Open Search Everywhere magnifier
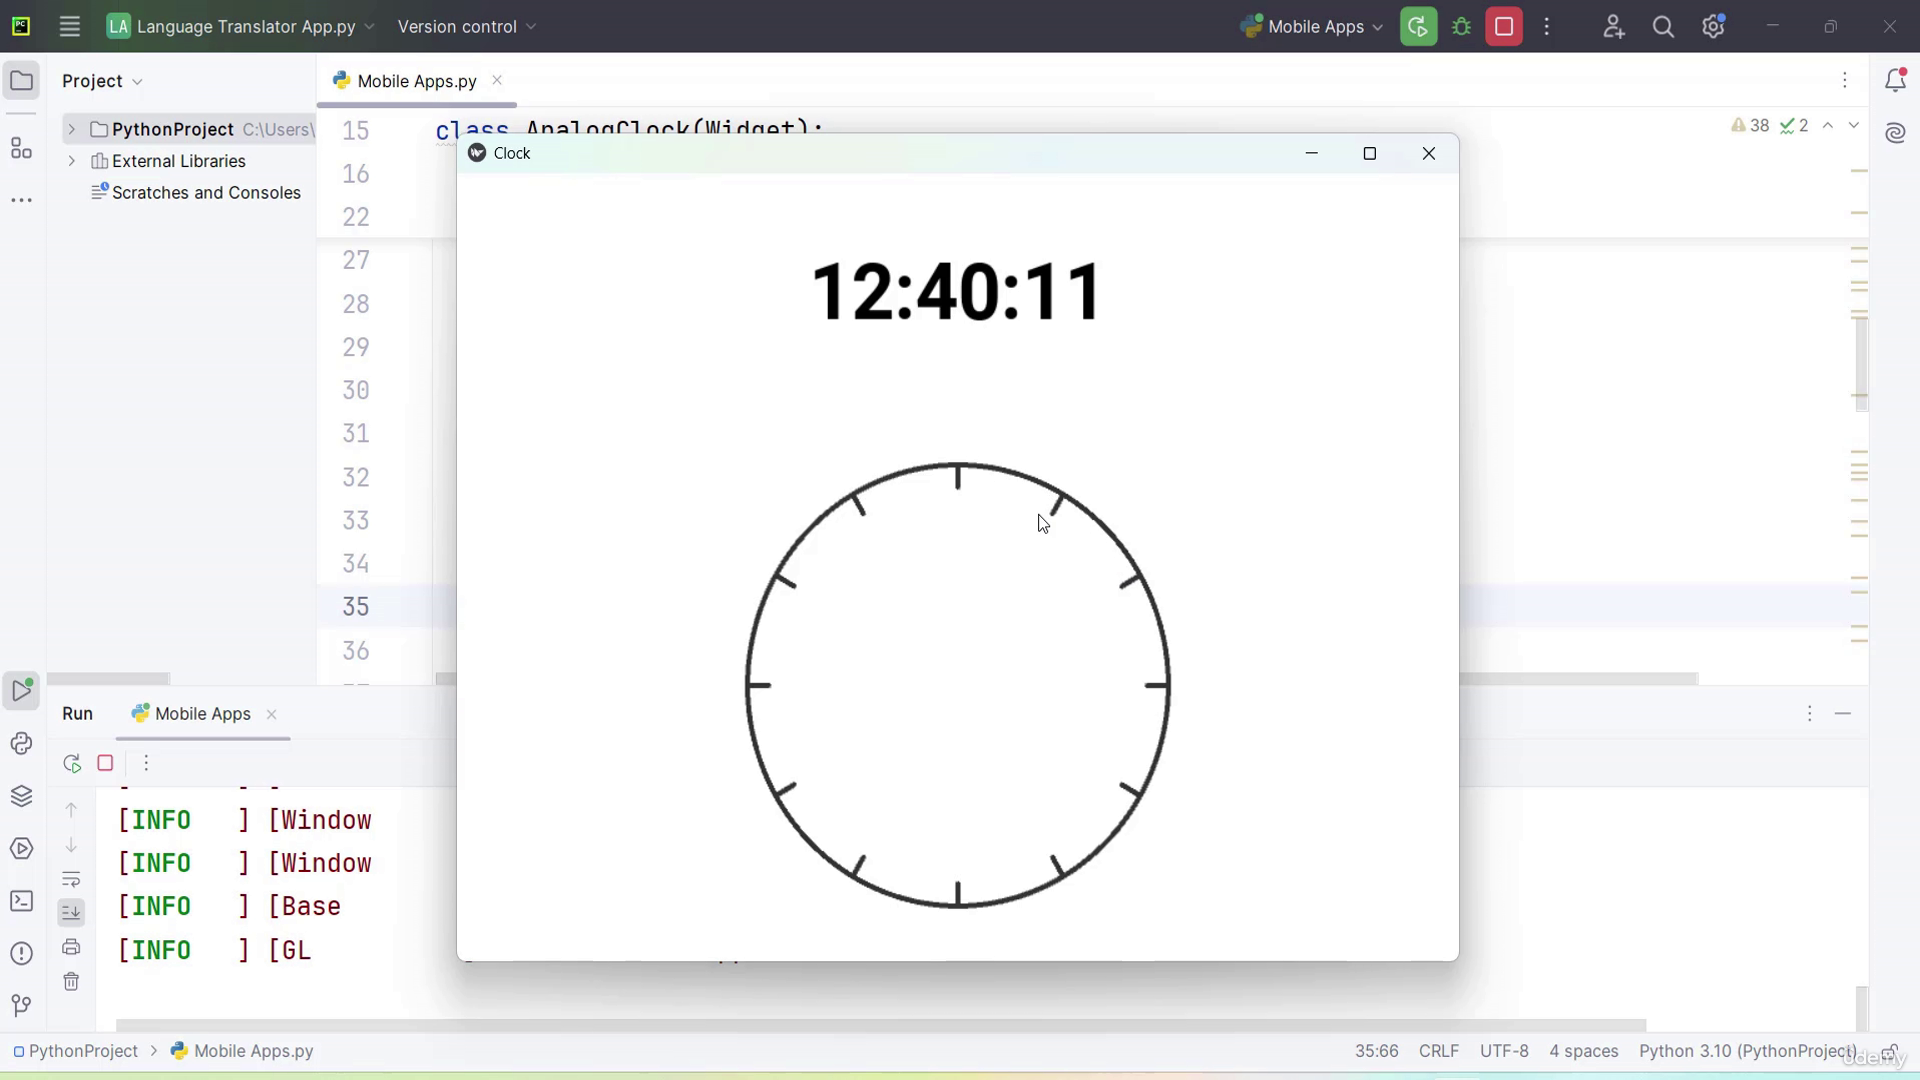 click(1663, 27)
